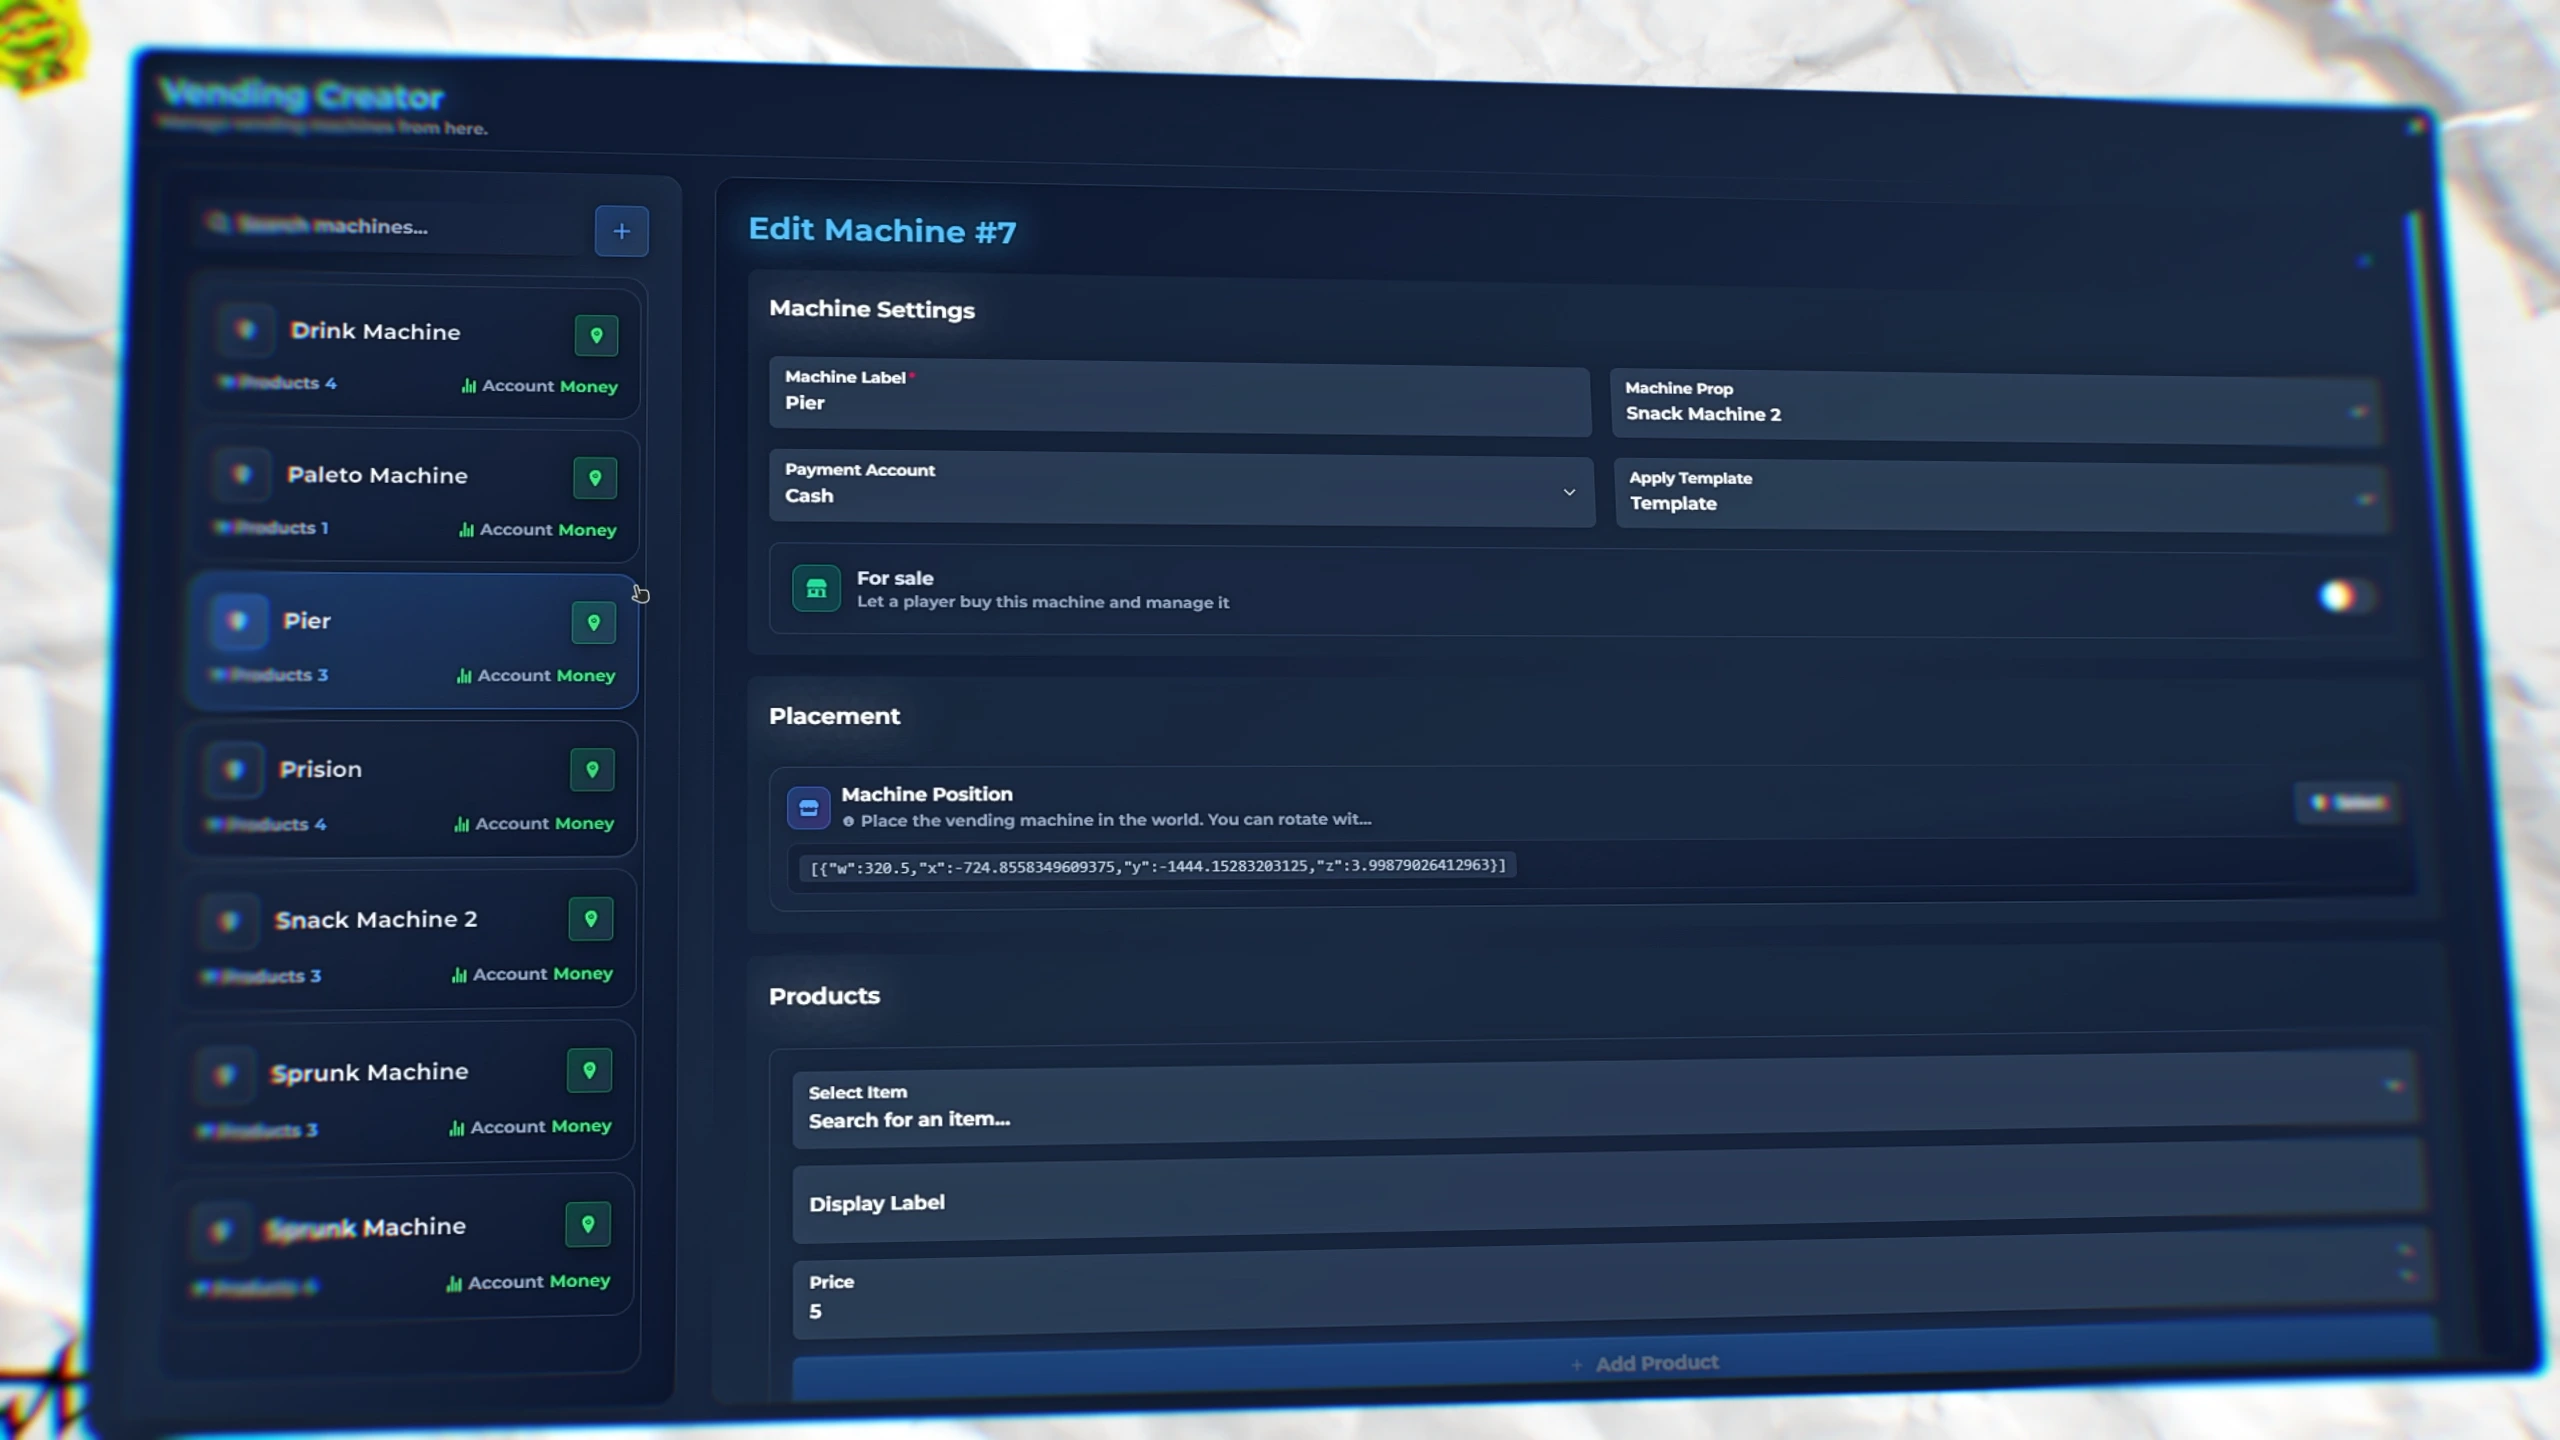Screen dimensions: 2560x1440
Task: Click the location pin on the Prision card
Action: click(x=592, y=770)
